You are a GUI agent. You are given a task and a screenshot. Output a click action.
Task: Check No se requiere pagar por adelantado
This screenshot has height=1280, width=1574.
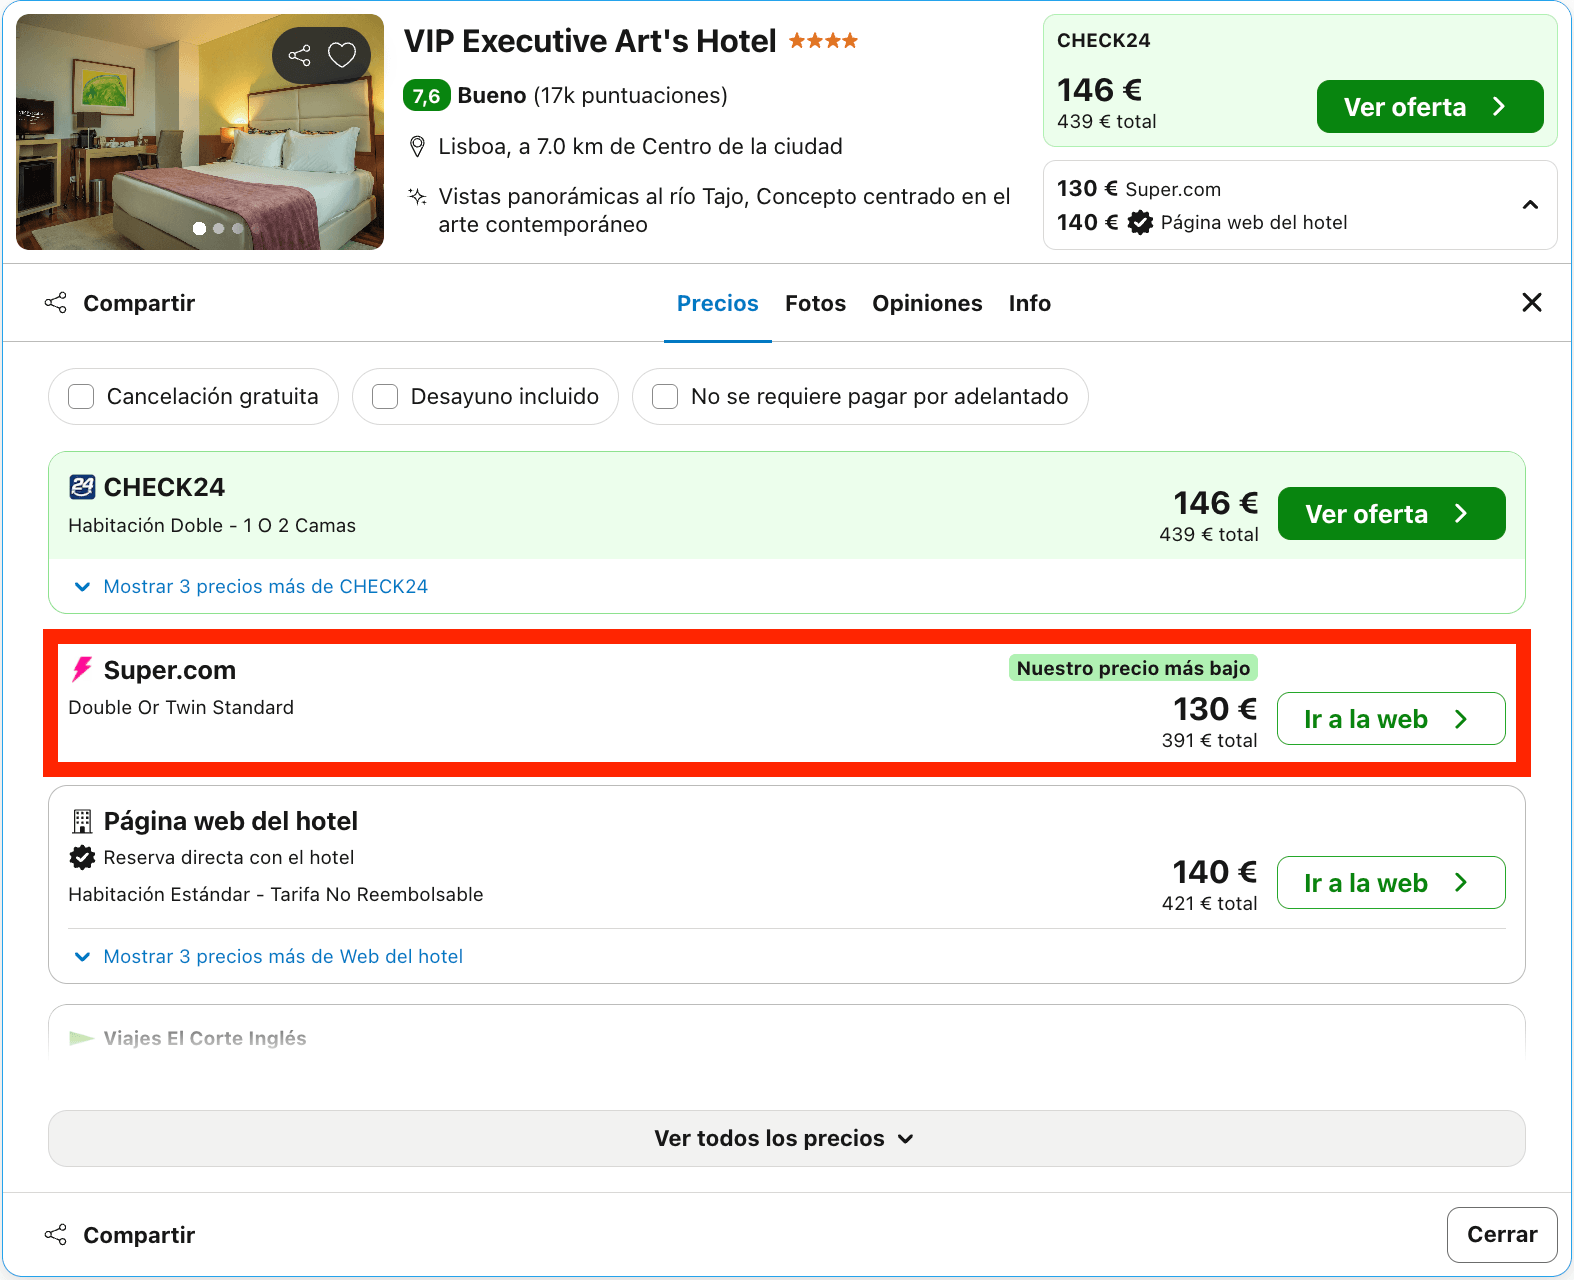[665, 397]
